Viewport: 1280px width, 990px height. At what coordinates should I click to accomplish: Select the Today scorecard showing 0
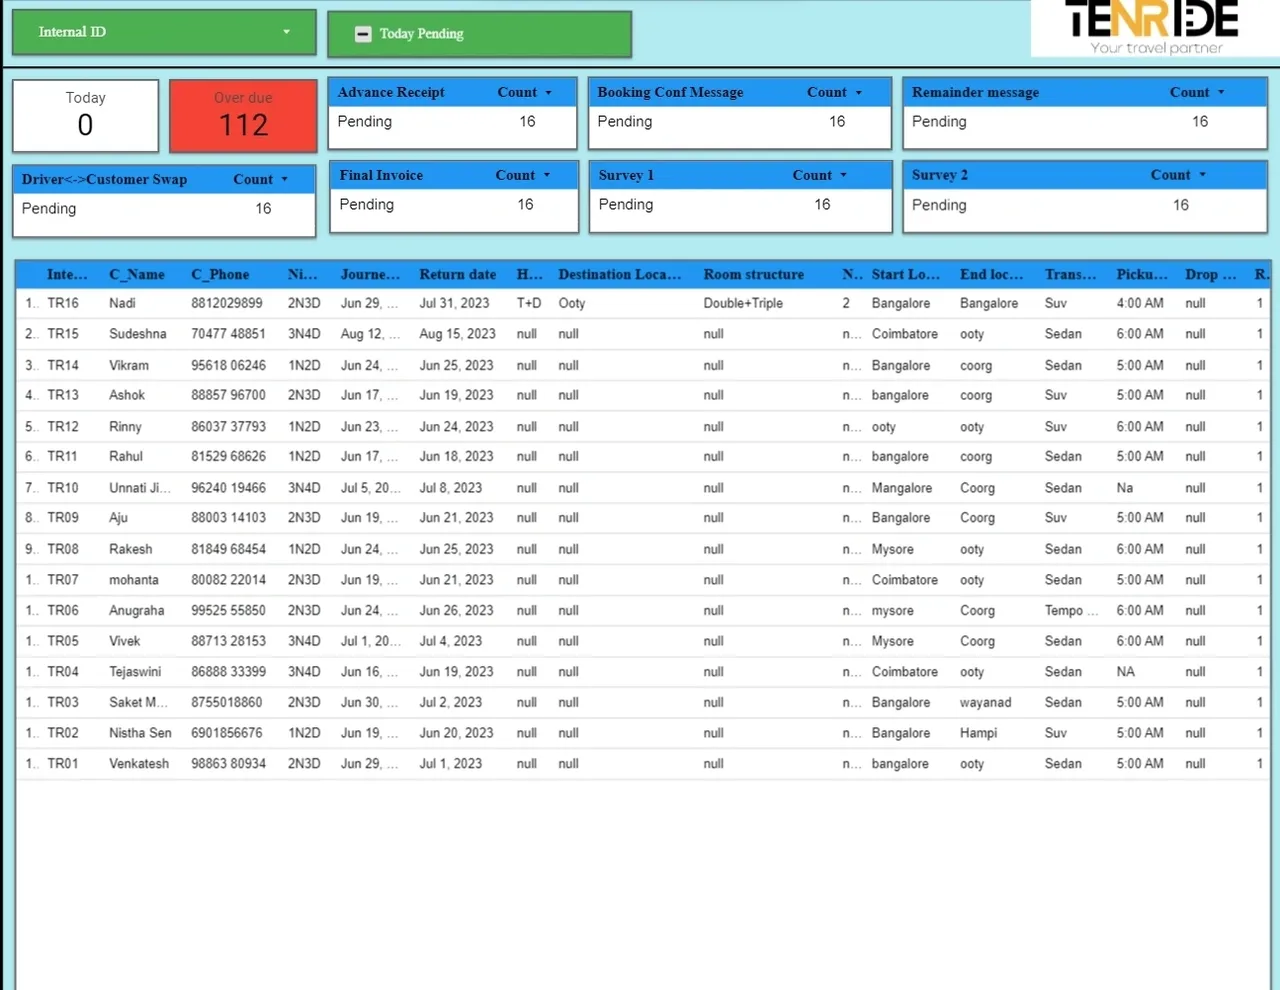click(85, 115)
